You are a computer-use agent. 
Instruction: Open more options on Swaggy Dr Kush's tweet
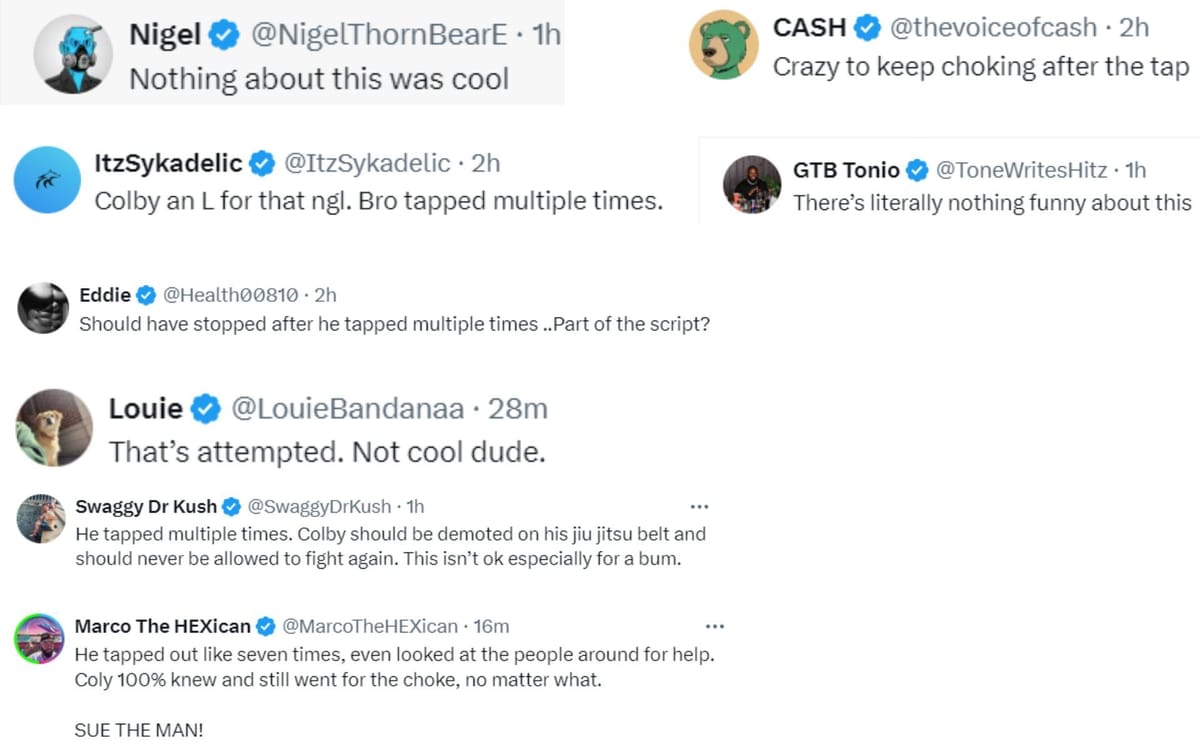[x=700, y=506]
